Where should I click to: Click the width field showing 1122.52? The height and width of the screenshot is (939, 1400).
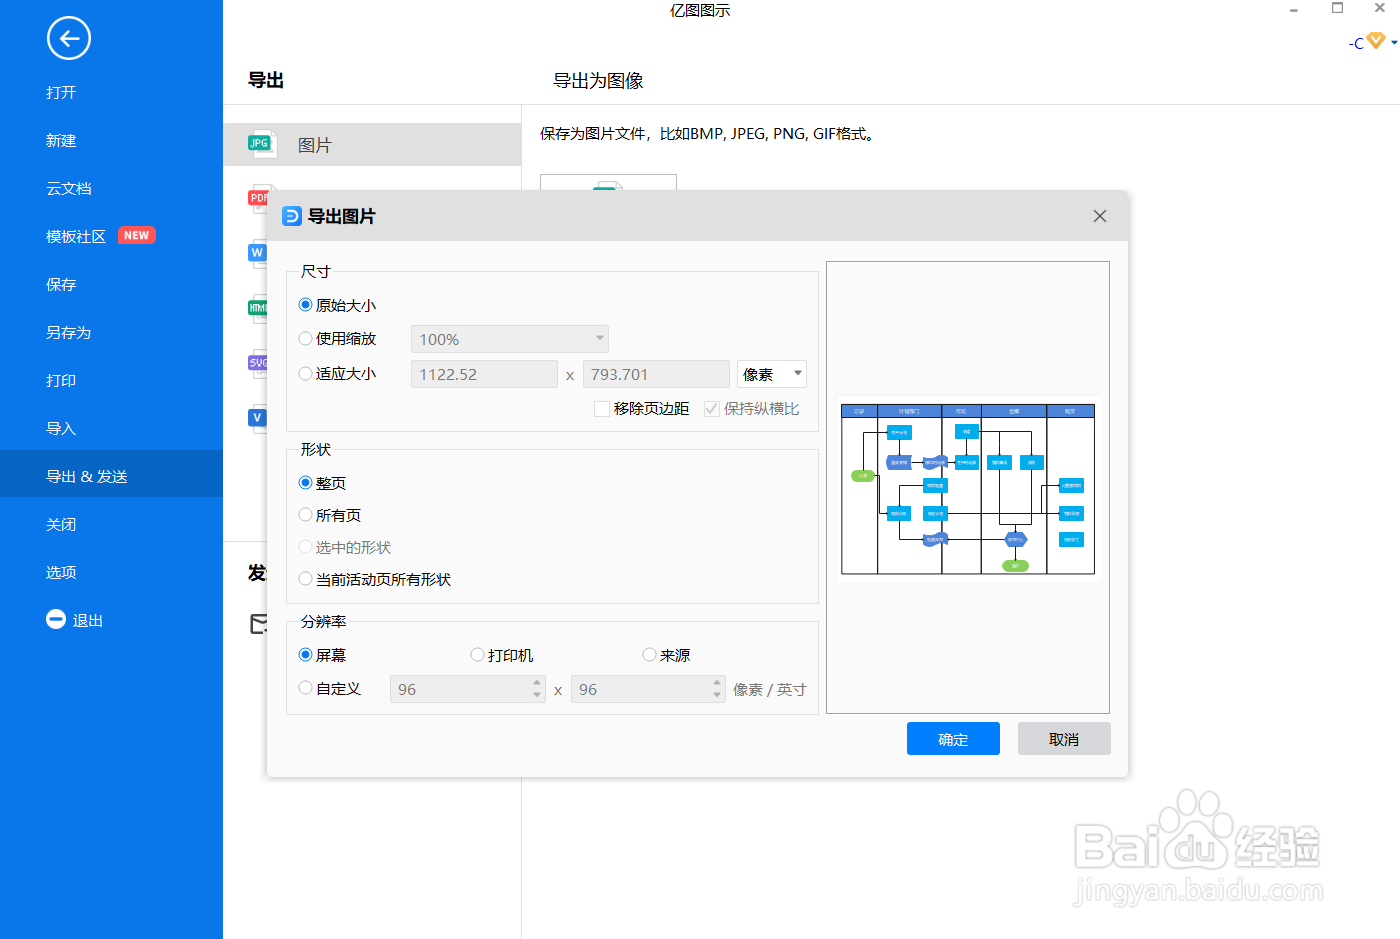click(484, 374)
